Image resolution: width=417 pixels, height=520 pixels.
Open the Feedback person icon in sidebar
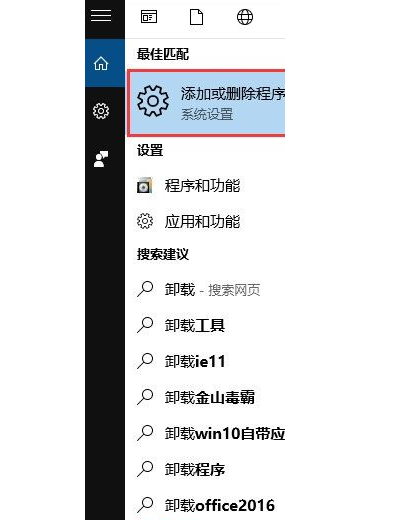101,159
